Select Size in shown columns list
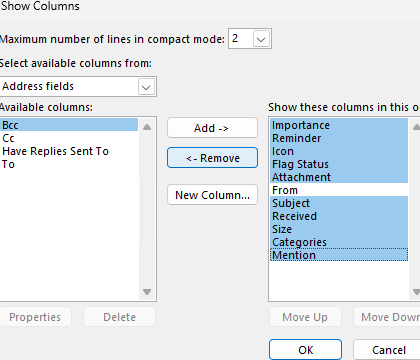 pyautogui.click(x=339, y=229)
